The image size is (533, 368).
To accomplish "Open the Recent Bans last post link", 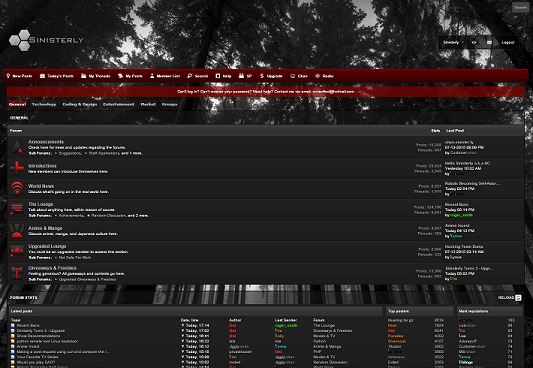I will coord(457,205).
